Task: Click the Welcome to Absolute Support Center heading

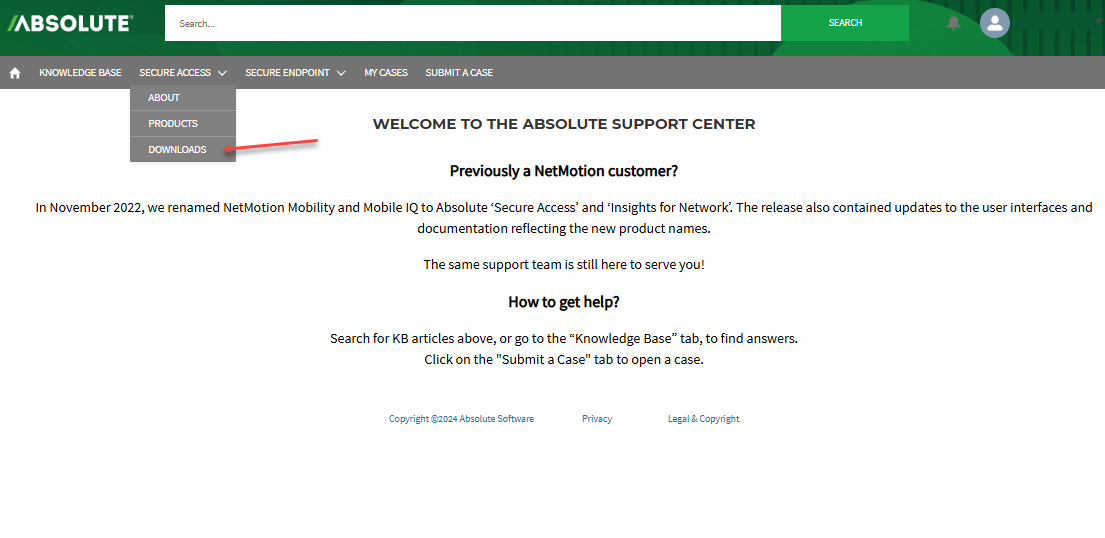Action: click(564, 124)
